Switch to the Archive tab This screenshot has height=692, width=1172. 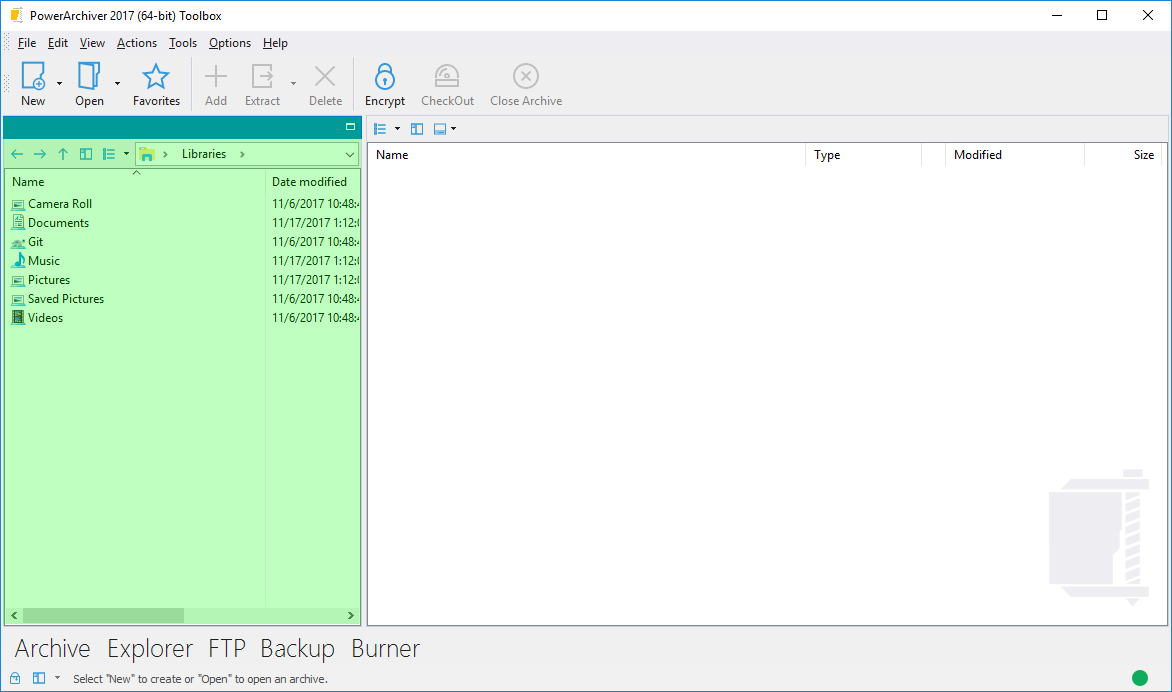(x=52, y=649)
